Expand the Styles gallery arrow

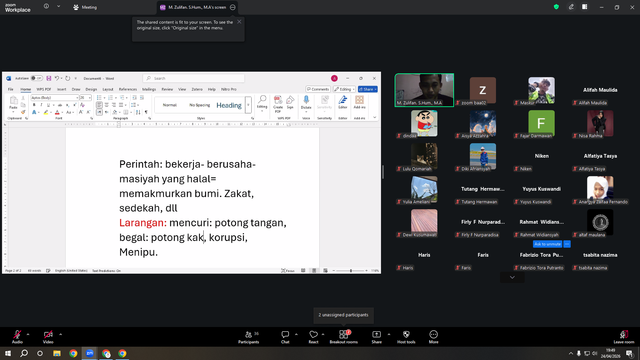pos(248,105)
